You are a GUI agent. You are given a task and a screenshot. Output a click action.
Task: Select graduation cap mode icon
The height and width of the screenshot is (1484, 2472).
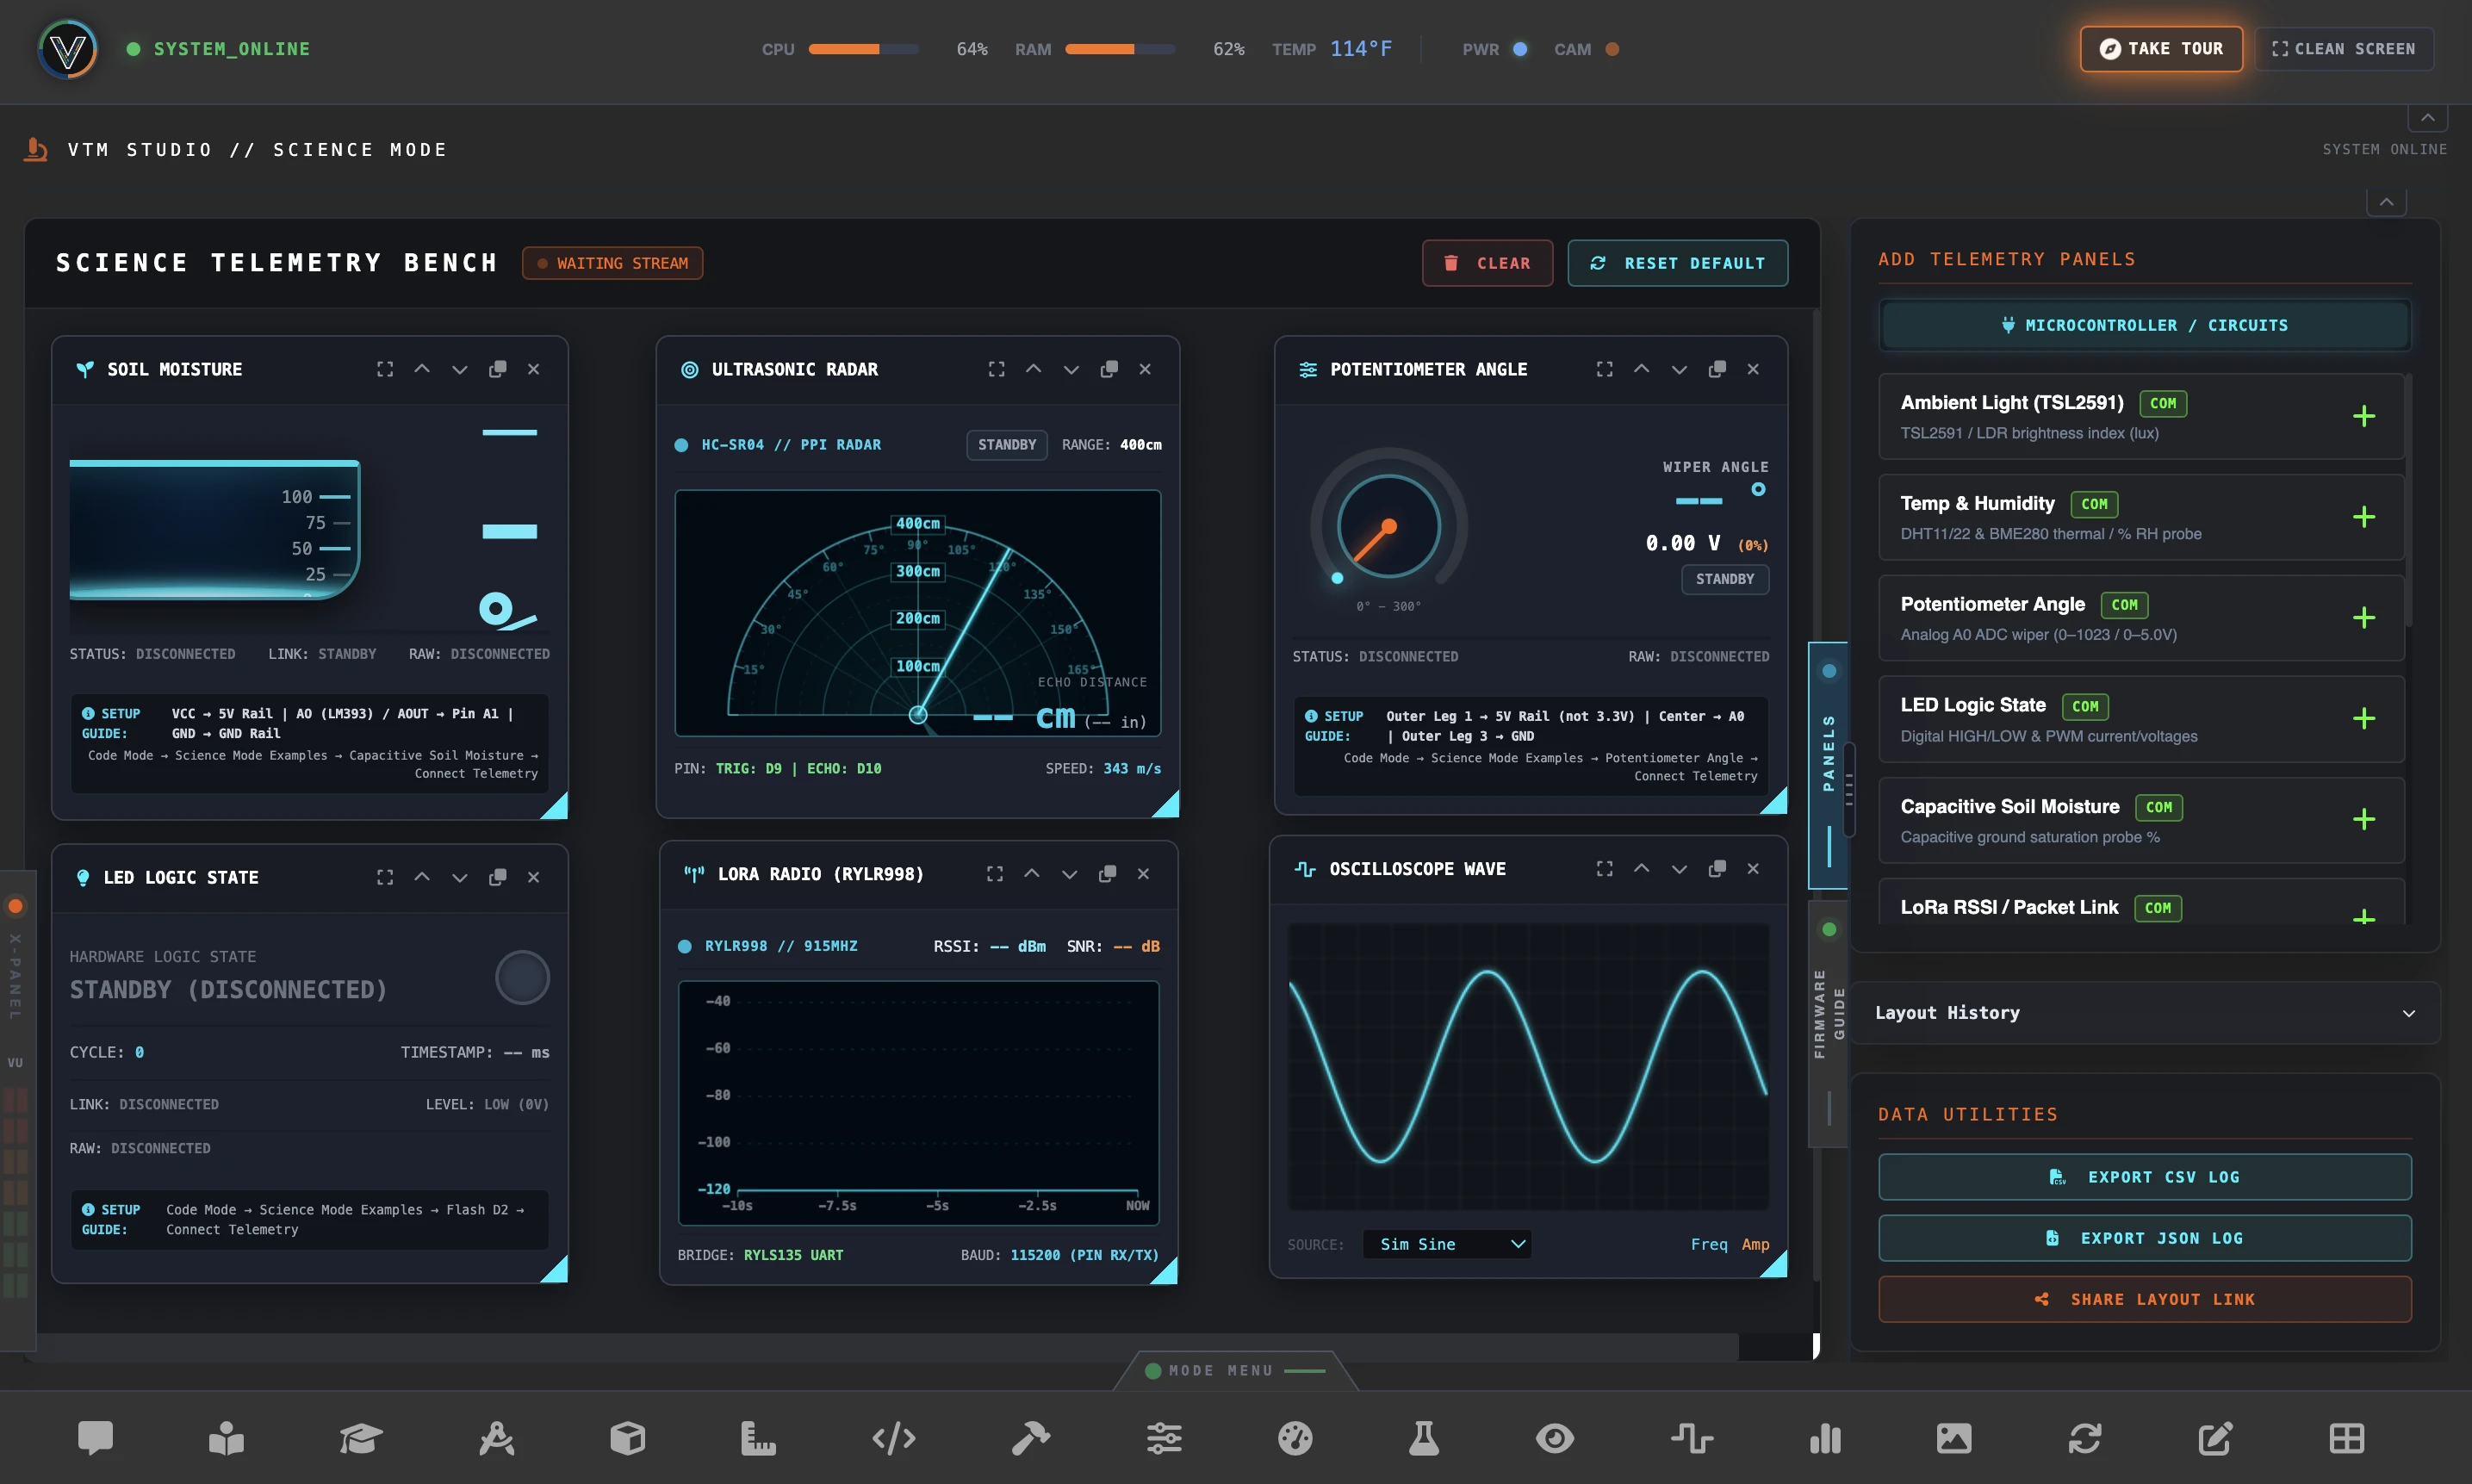coord(361,1438)
